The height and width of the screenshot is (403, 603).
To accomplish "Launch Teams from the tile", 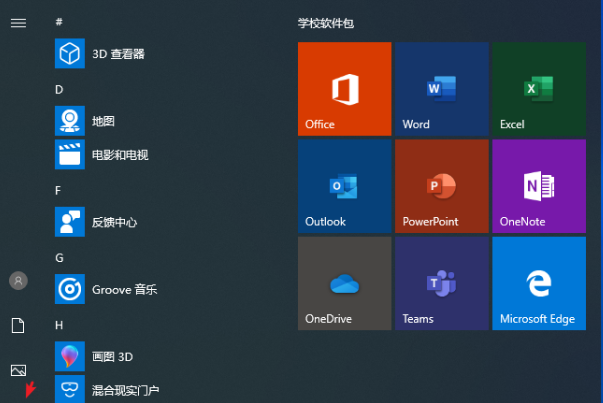I will pos(442,283).
